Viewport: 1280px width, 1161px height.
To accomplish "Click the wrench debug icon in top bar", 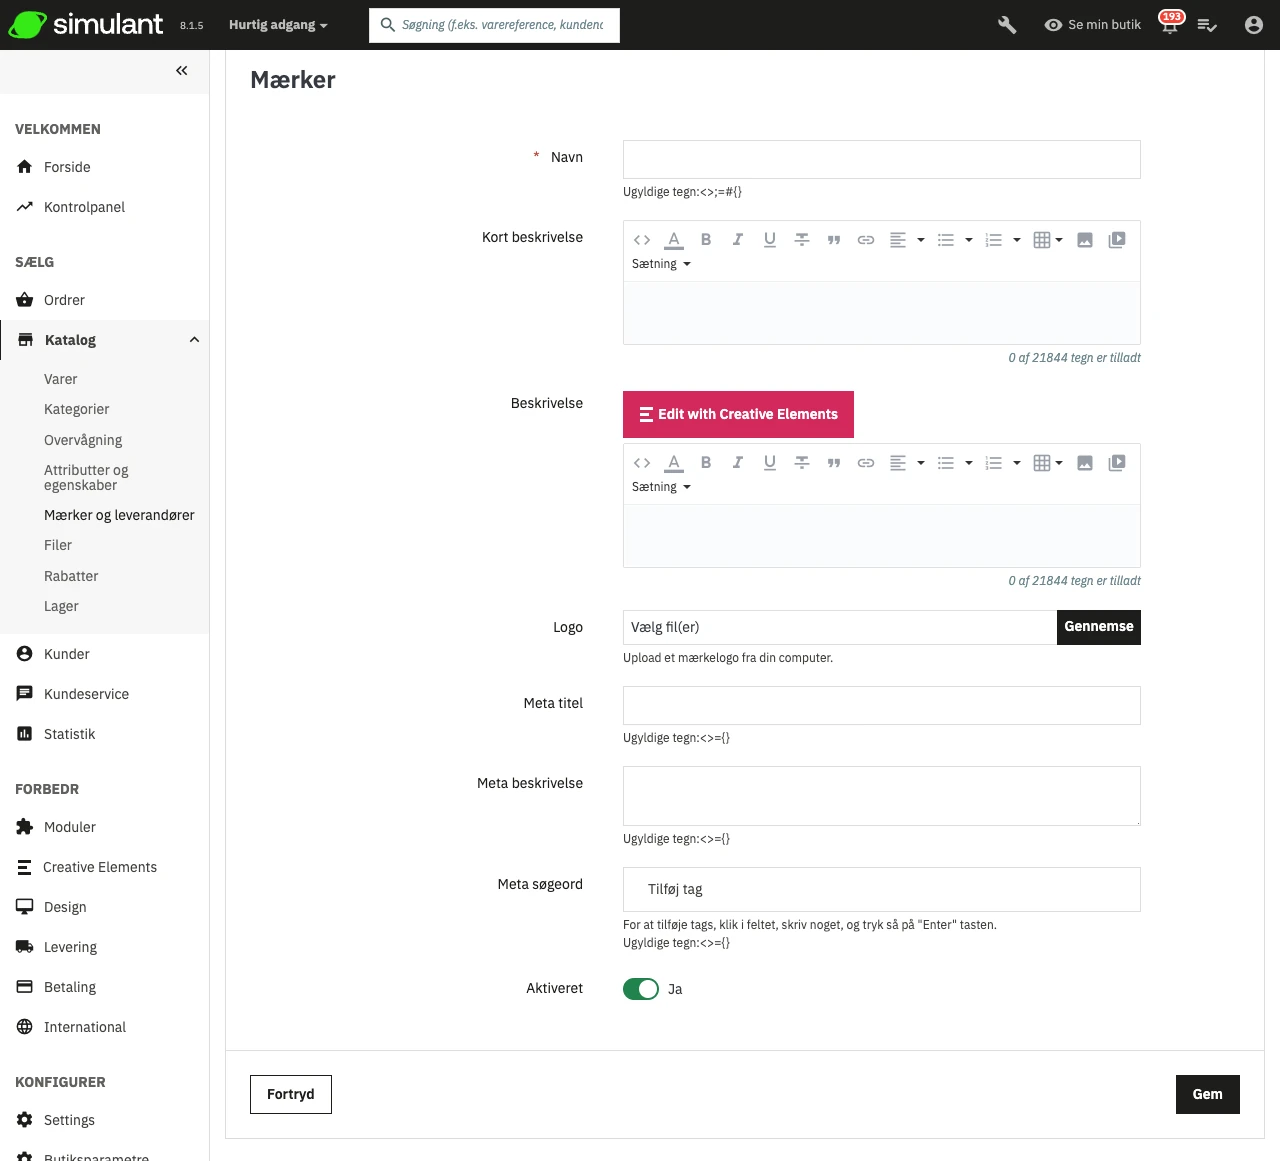I will (1007, 25).
